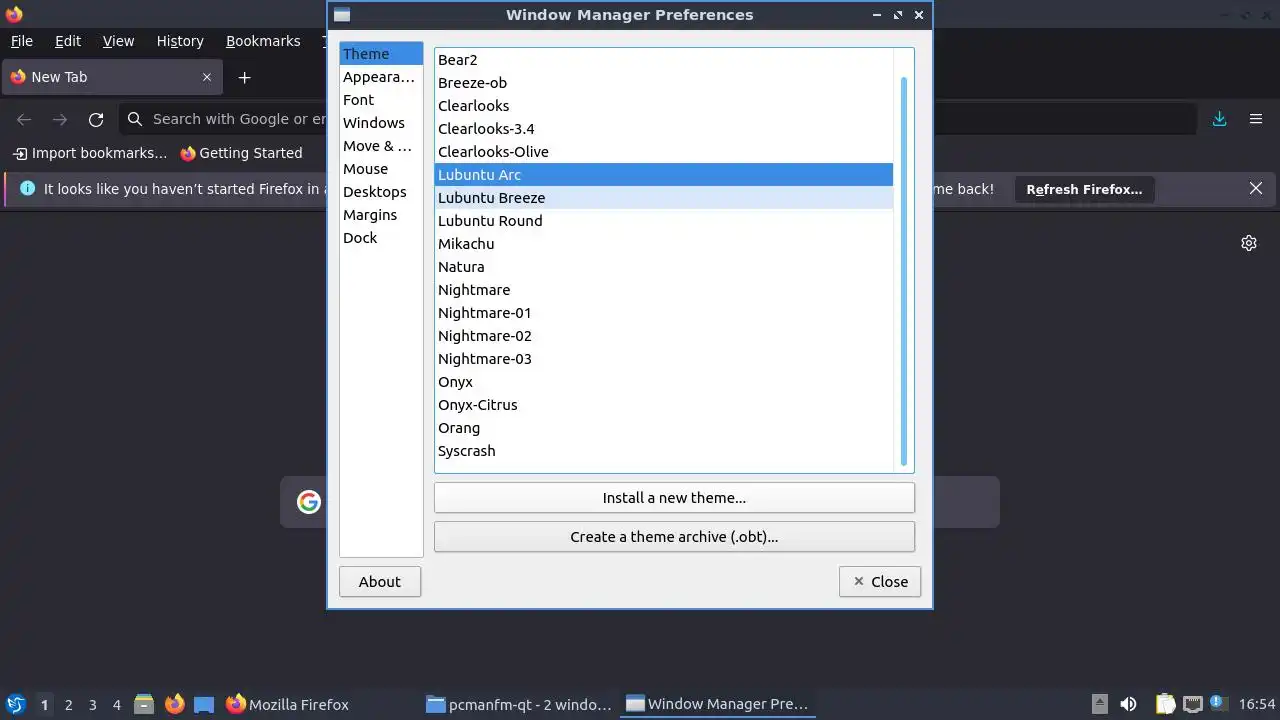
Task: Select the Theme category in sidebar
Action: click(381, 54)
